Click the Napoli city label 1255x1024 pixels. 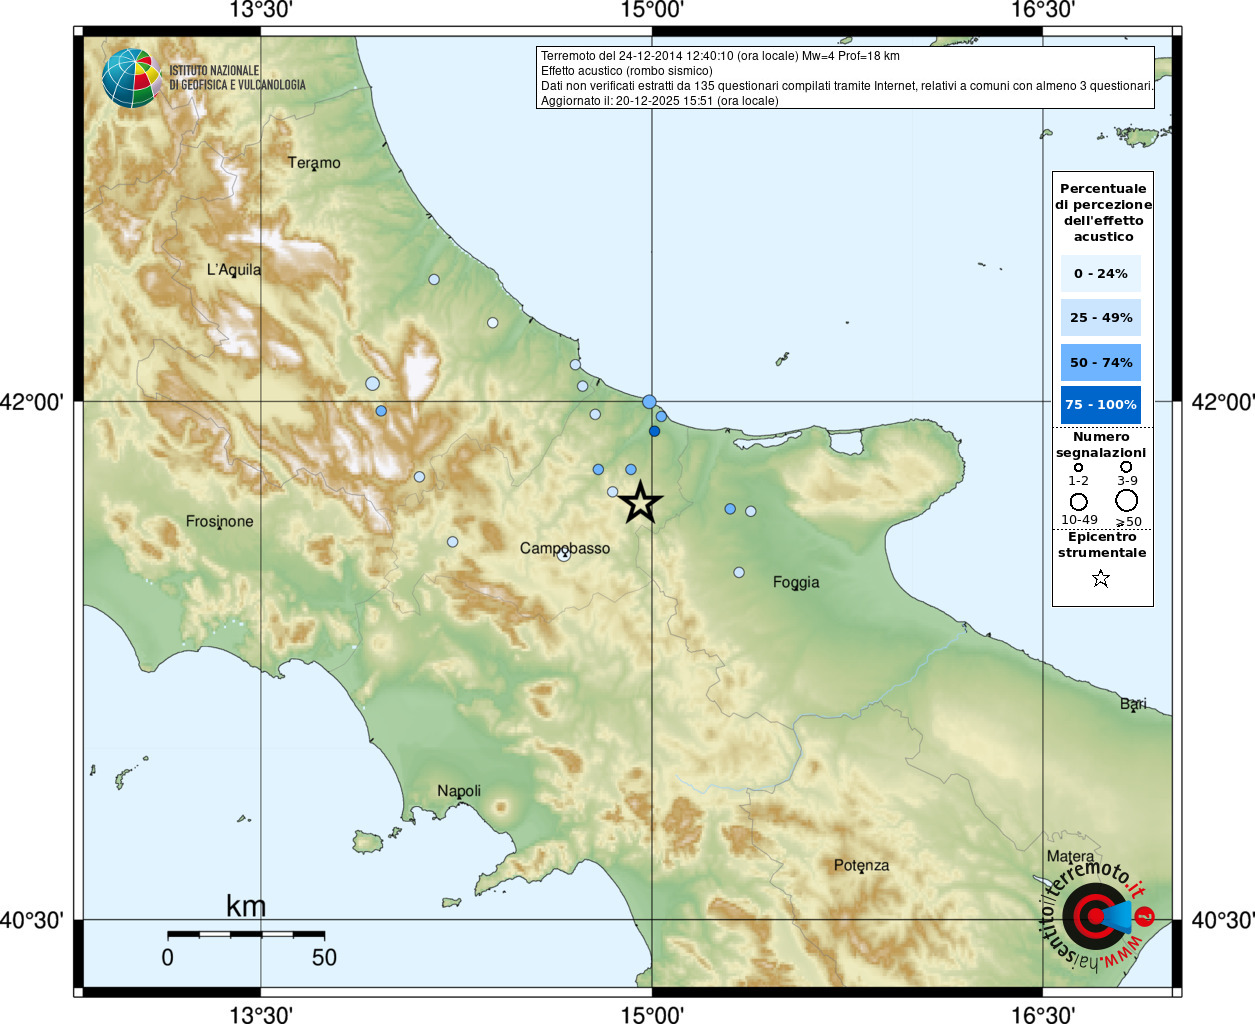[459, 791]
